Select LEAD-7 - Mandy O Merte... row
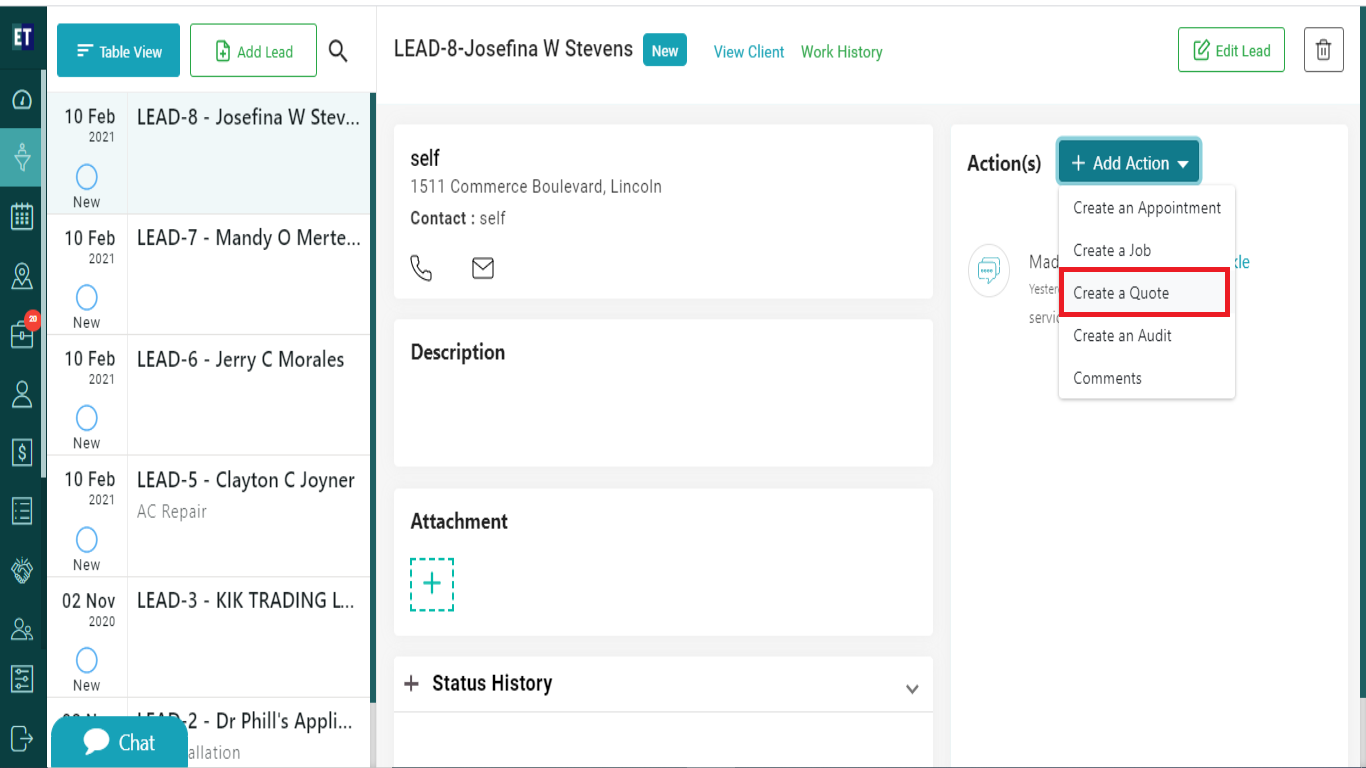Image resolution: width=1366 pixels, height=768 pixels. 208,275
